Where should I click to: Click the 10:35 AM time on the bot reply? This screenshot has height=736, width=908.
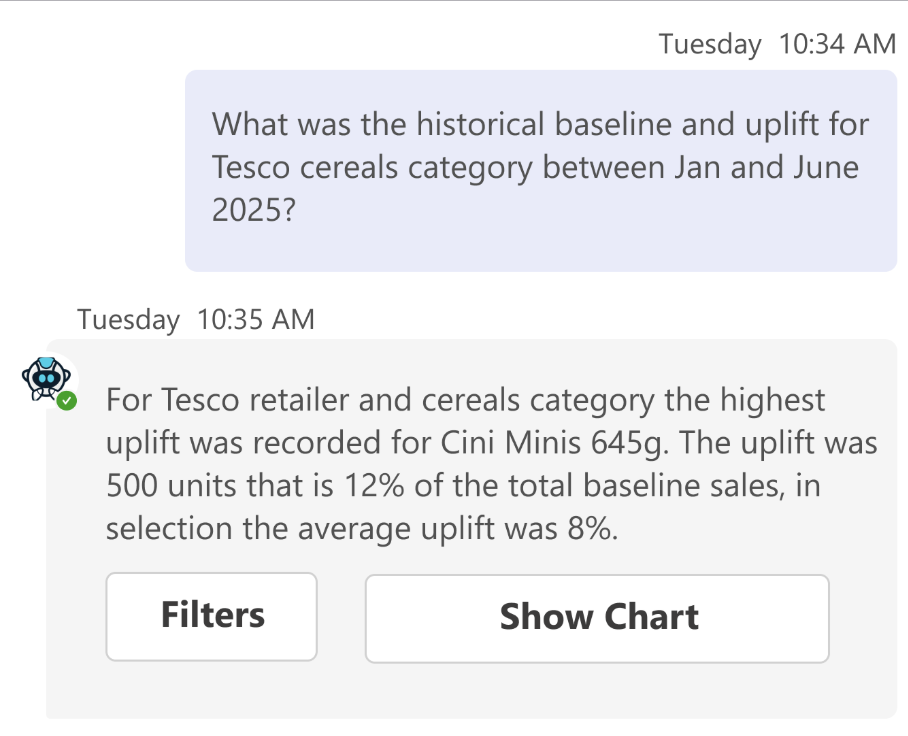tap(256, 320)
